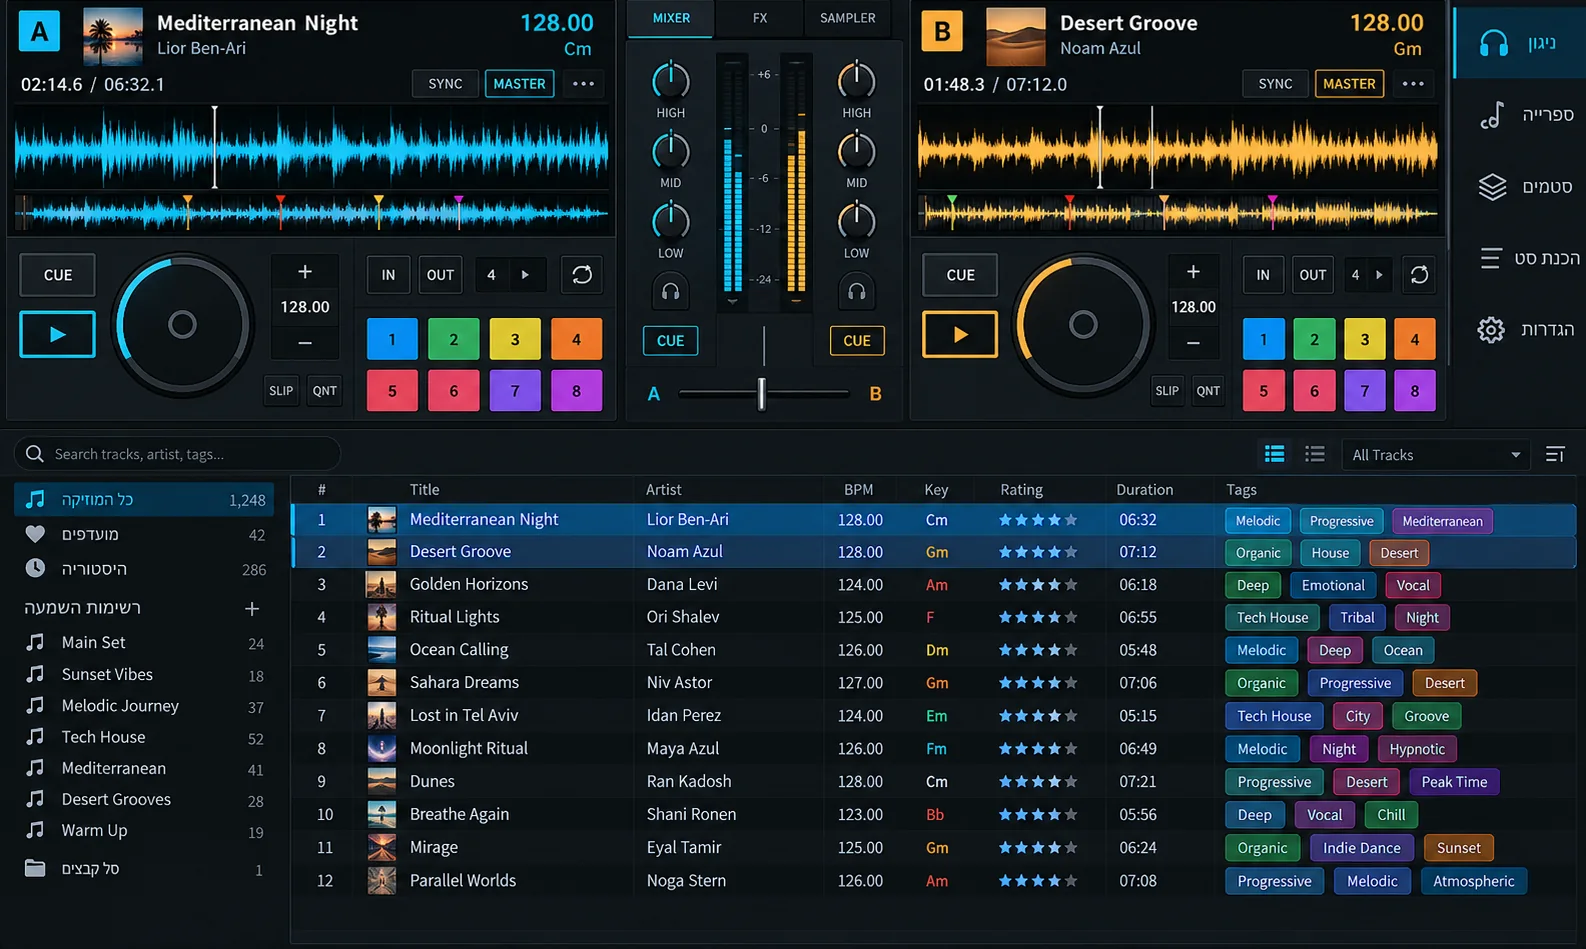Open the הגדרות settings section
The height and width of the screenshot is (949, 1586).
(x=1525, y=330)
